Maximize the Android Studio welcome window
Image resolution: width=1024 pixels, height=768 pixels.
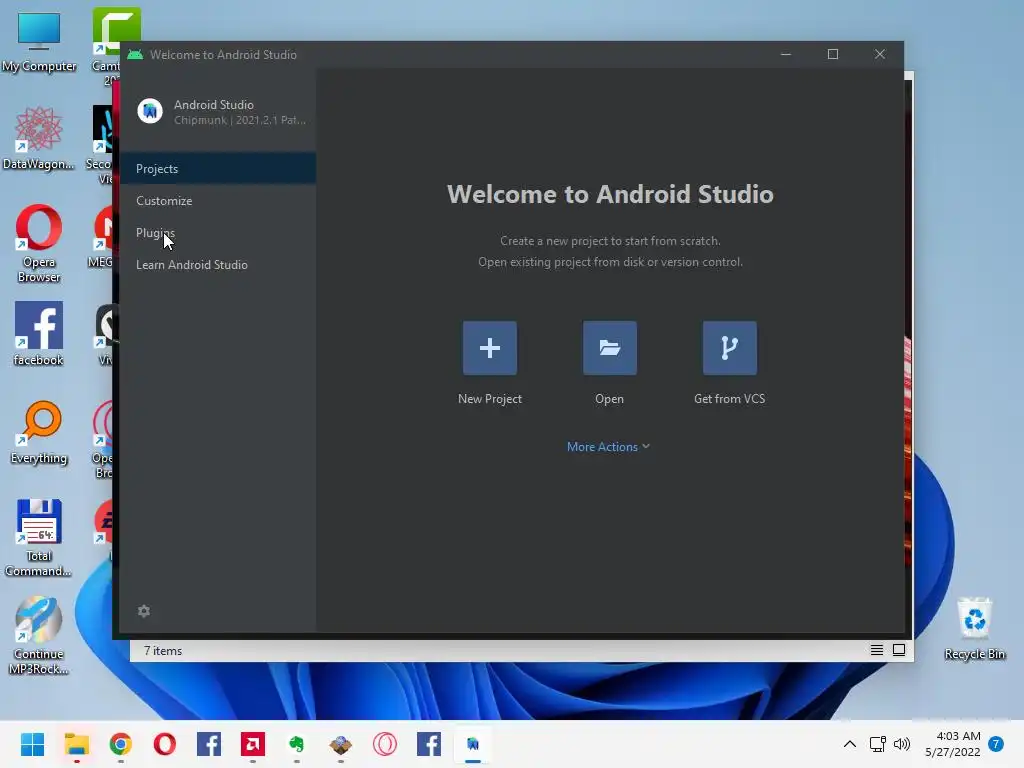coord(833,54)
